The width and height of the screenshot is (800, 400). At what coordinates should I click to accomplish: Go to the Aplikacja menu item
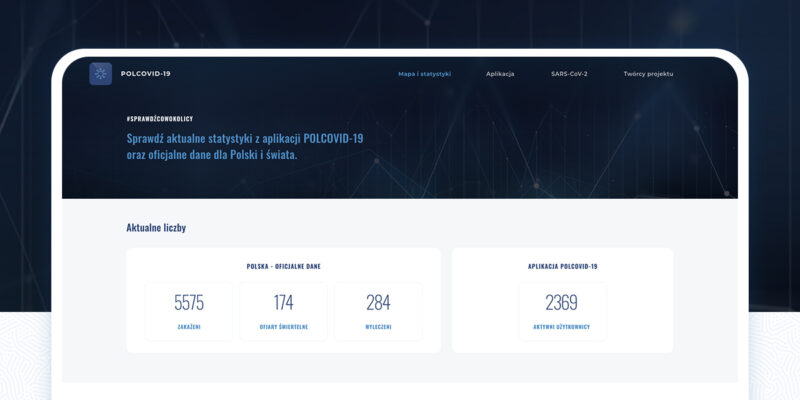coord(500,74)
